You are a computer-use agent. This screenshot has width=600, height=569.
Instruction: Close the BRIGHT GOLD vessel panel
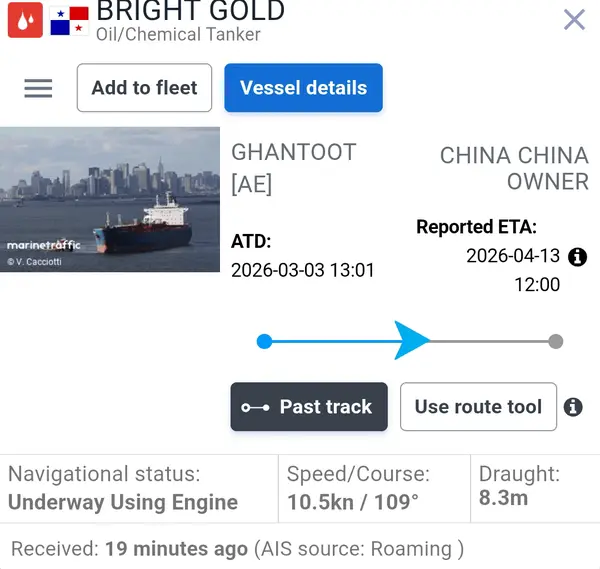[574, 20]
